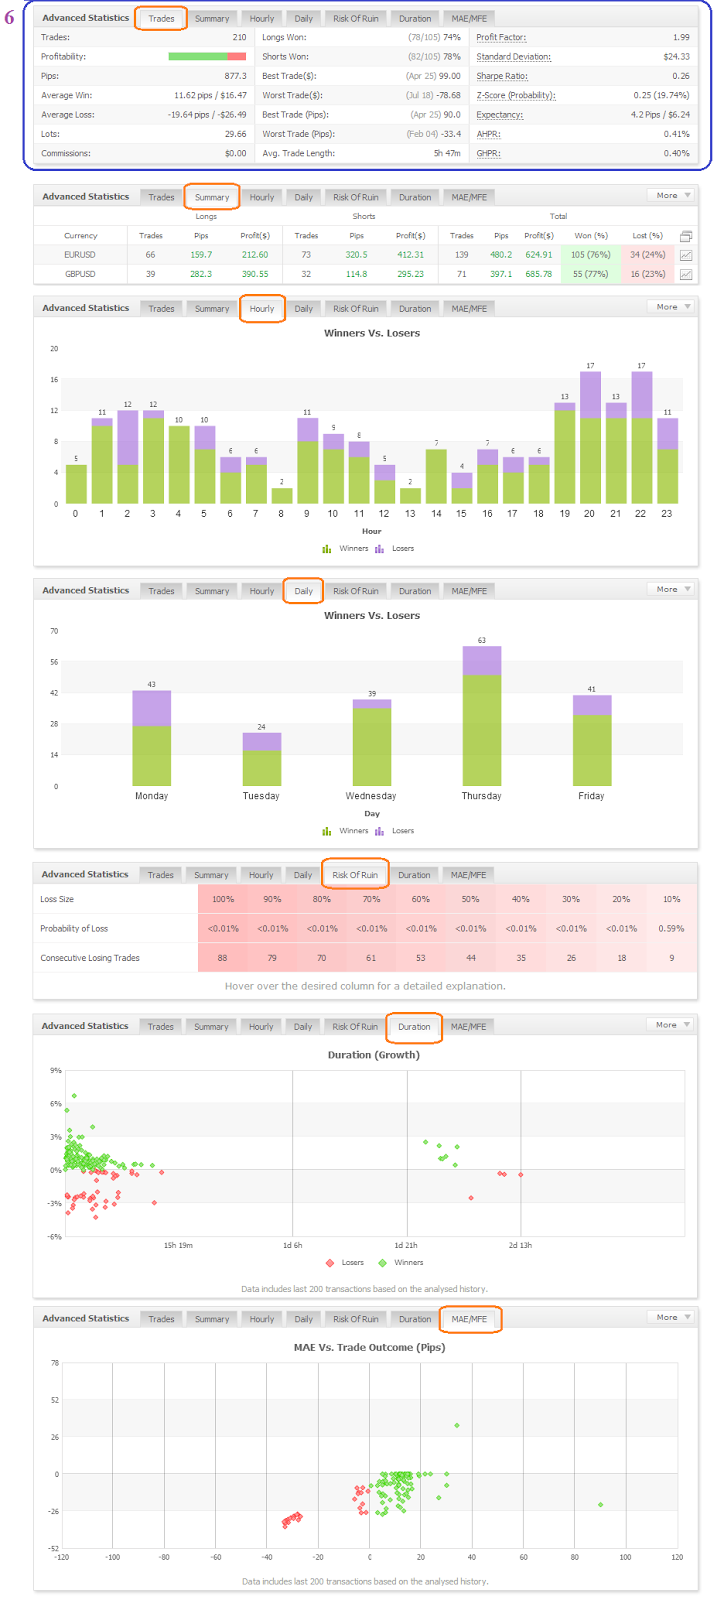Click the green-red Profitability bar
This screenshot has height=1600, width=724.
coord(207,56)
